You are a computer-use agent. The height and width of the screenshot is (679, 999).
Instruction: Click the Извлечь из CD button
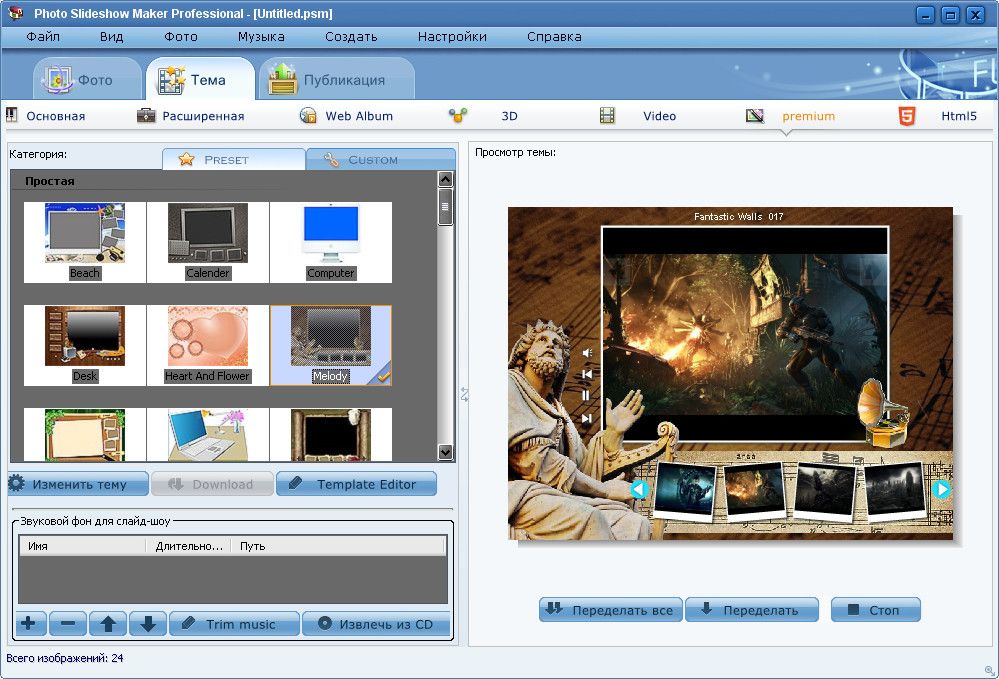point(376,624)
